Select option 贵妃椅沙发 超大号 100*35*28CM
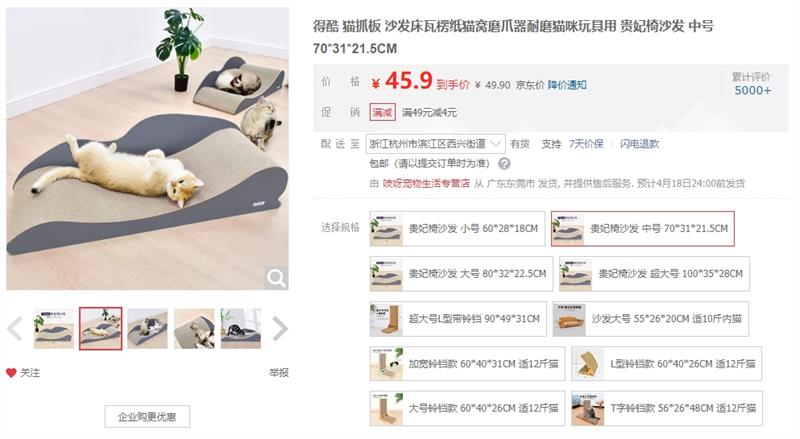 point(654,274)
